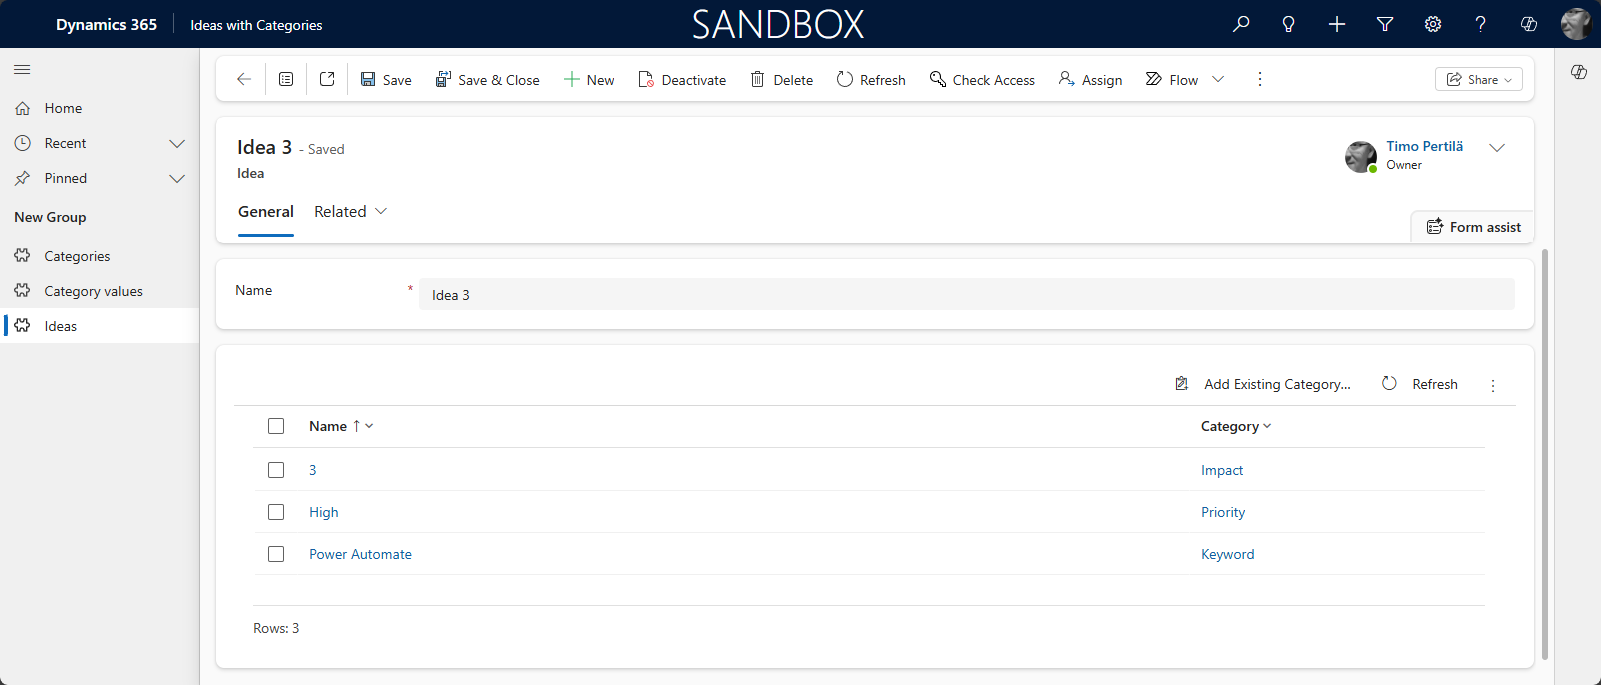1601x685 pixels.
Task: Collapse the hamburger site map menu
Action: [22, 69]
